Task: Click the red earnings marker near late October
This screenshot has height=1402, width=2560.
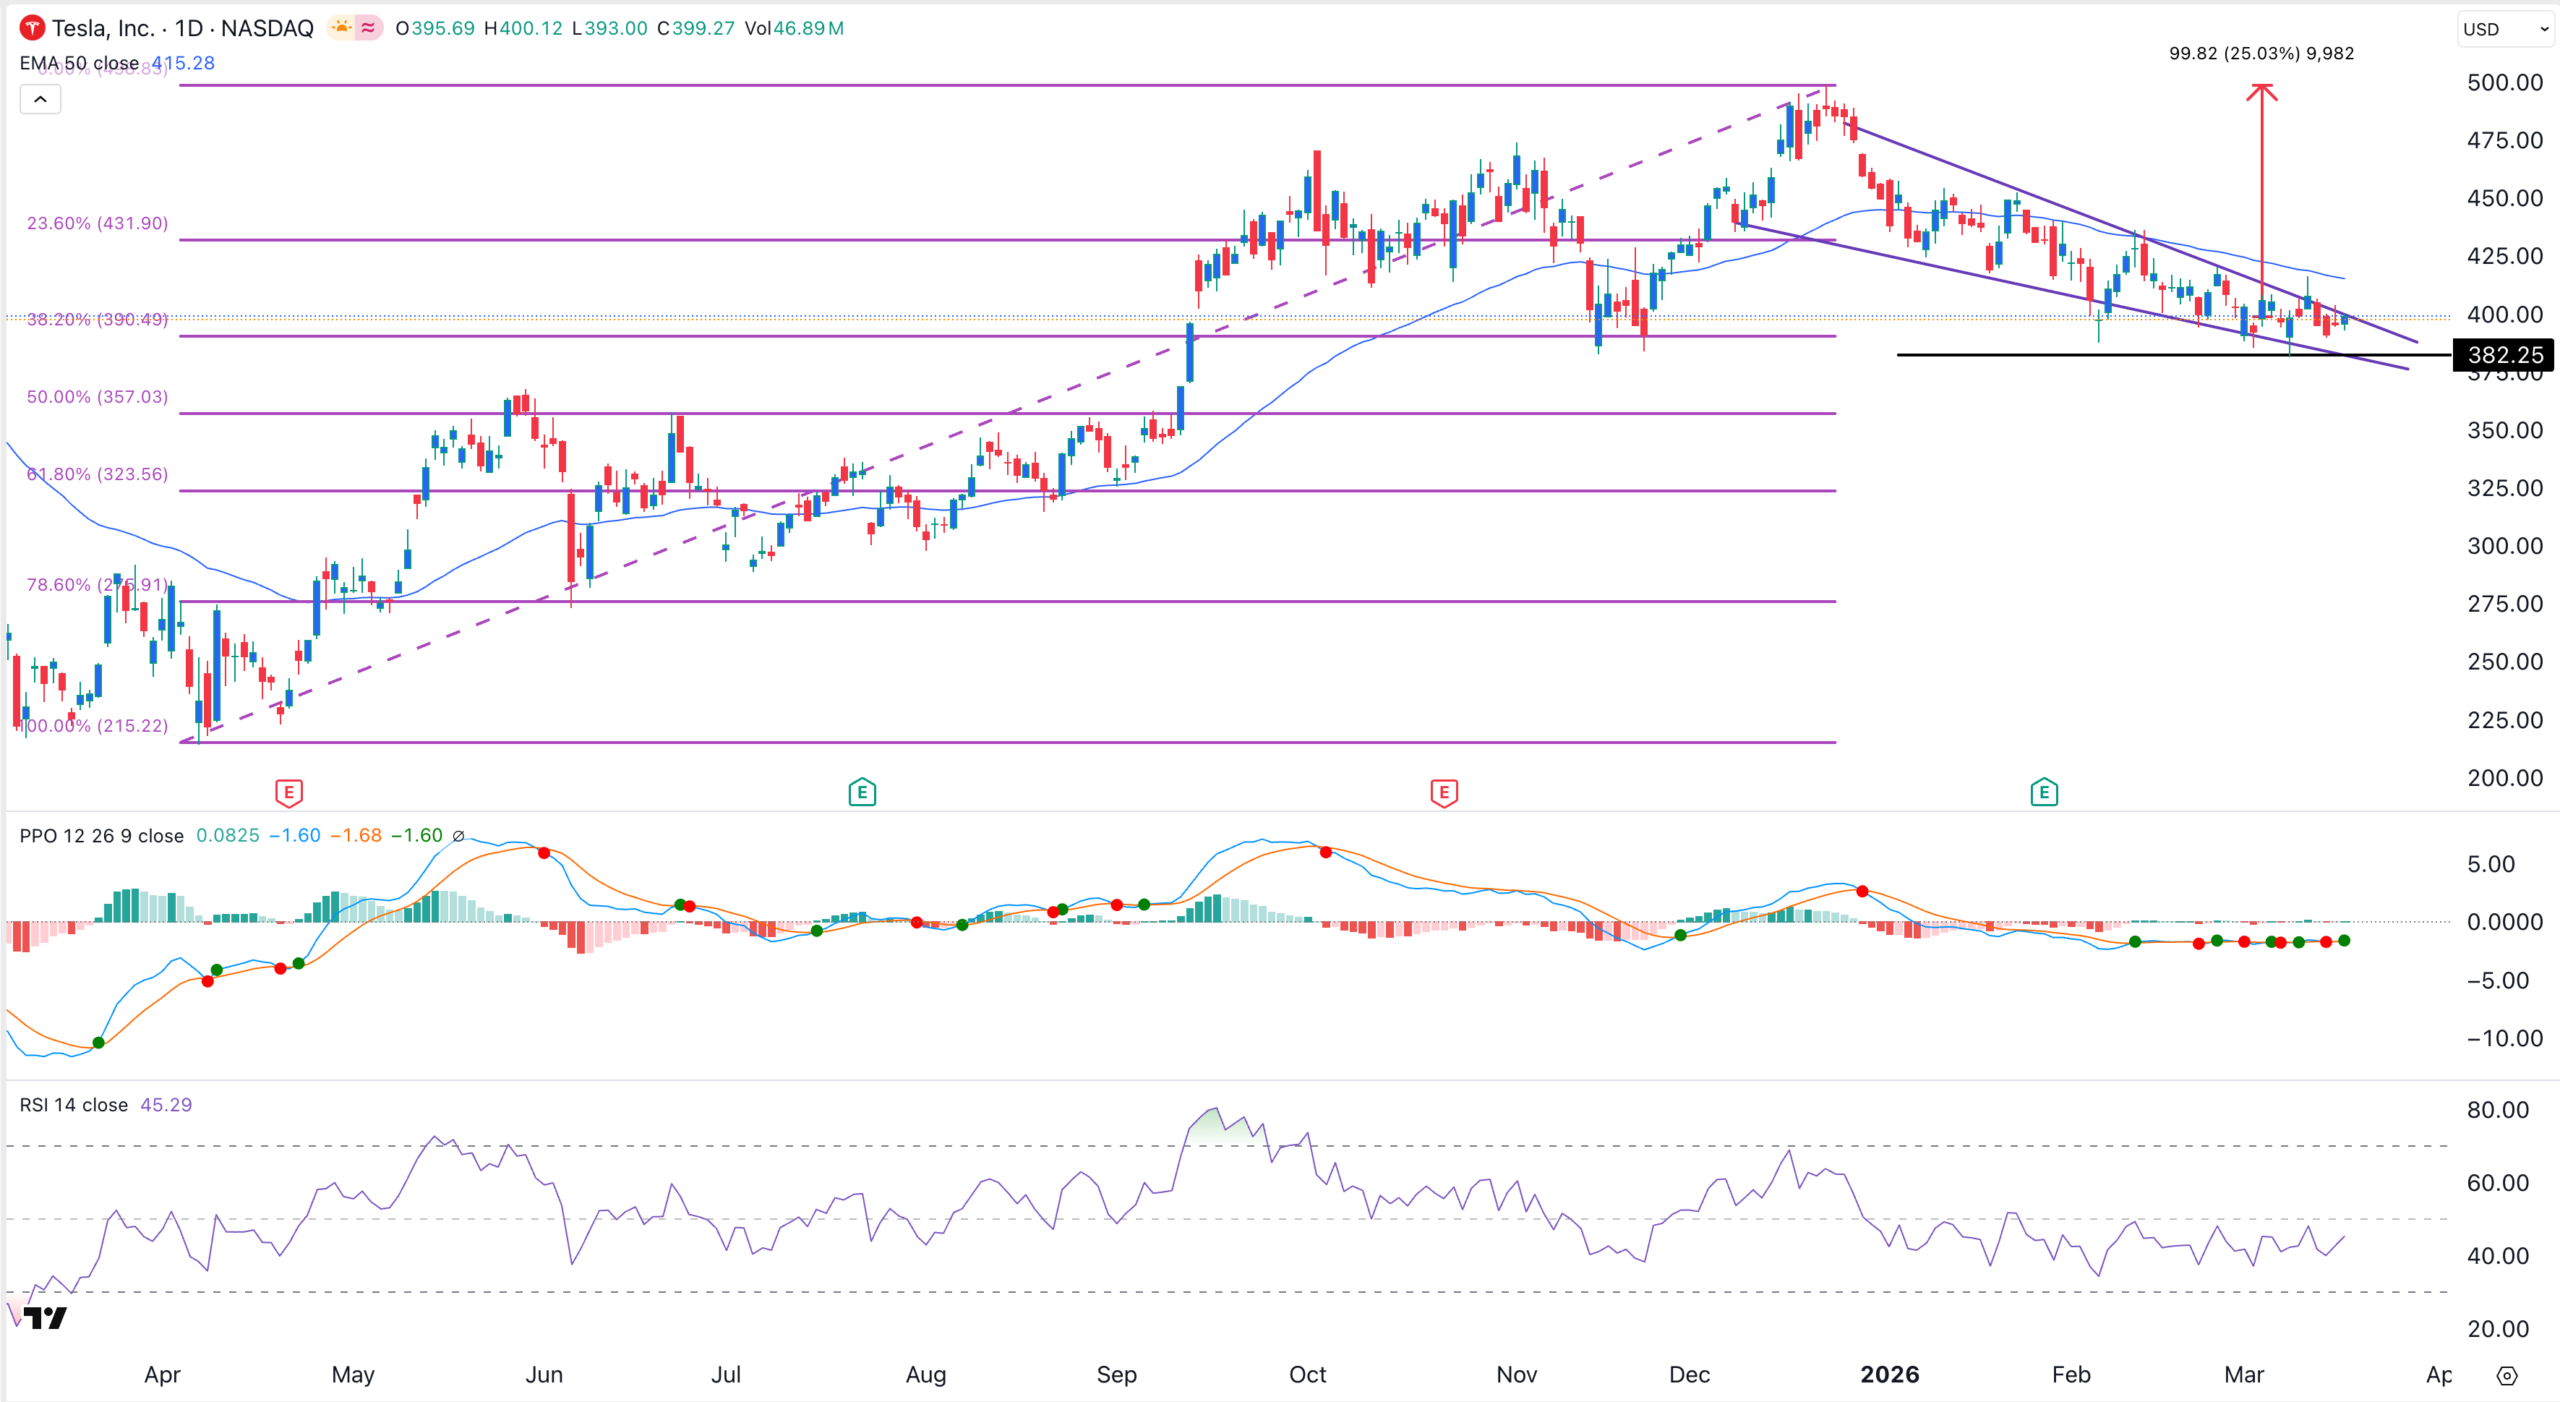Action: [x=1444, y=793]
